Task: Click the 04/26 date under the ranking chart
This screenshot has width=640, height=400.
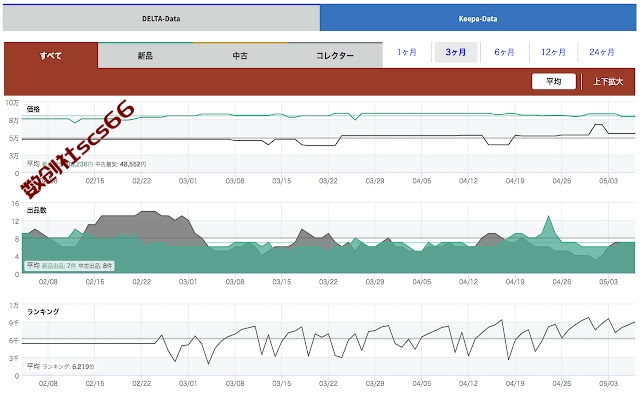Action: (x=562, y=383)
